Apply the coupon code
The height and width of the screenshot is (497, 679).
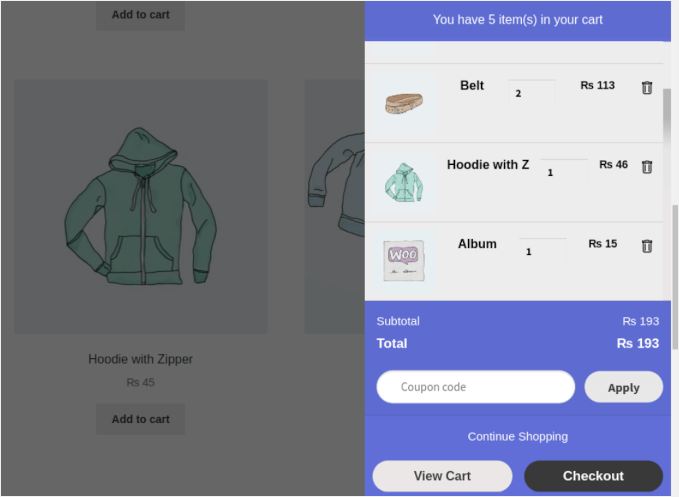click(623, 387)
